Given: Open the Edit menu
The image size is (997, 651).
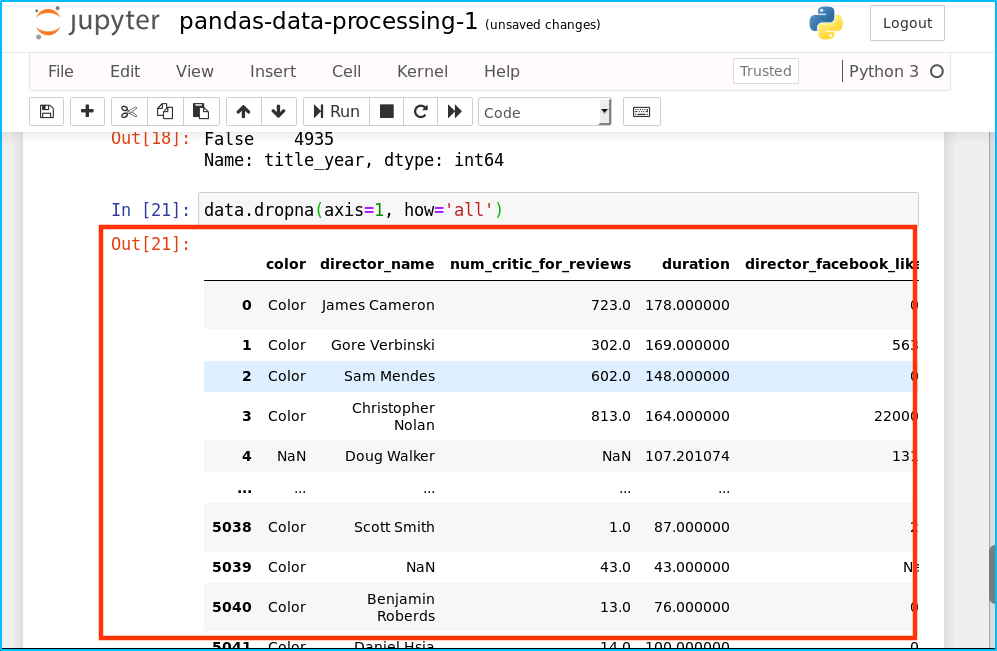Looking at the screenshot, I should pos(125,71).
